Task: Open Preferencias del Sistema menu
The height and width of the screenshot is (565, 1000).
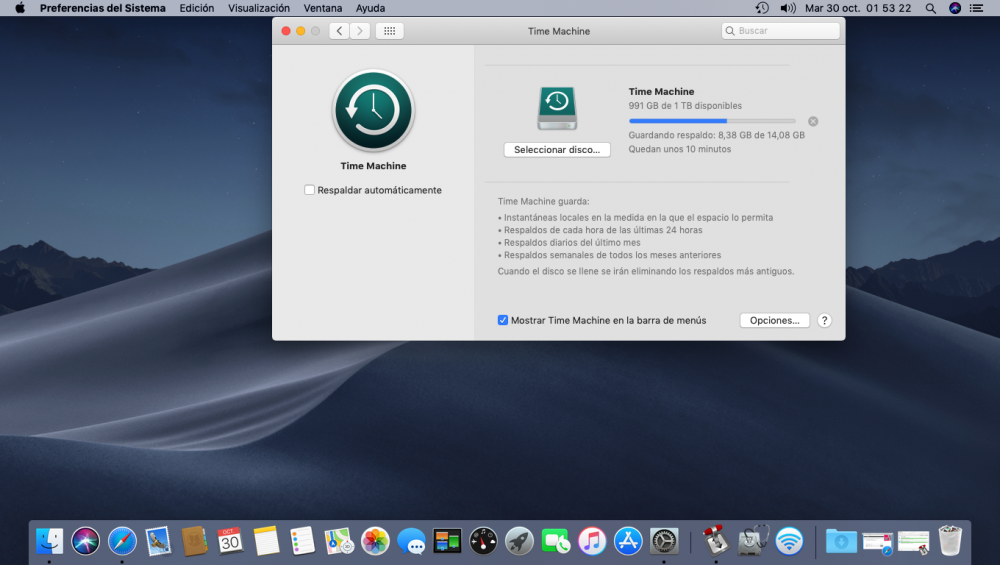Action: pyautogui.click(x=103, y=8)
